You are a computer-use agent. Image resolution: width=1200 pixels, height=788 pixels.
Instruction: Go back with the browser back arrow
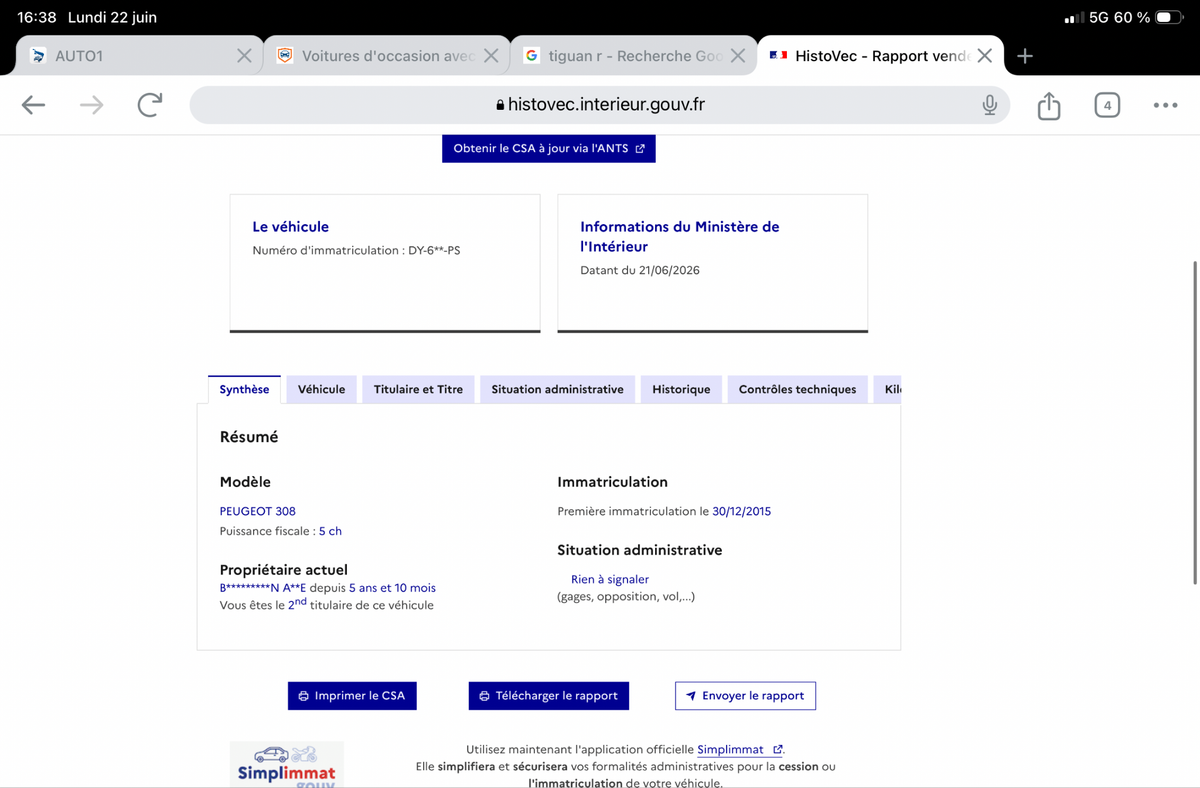coord(33,105)
